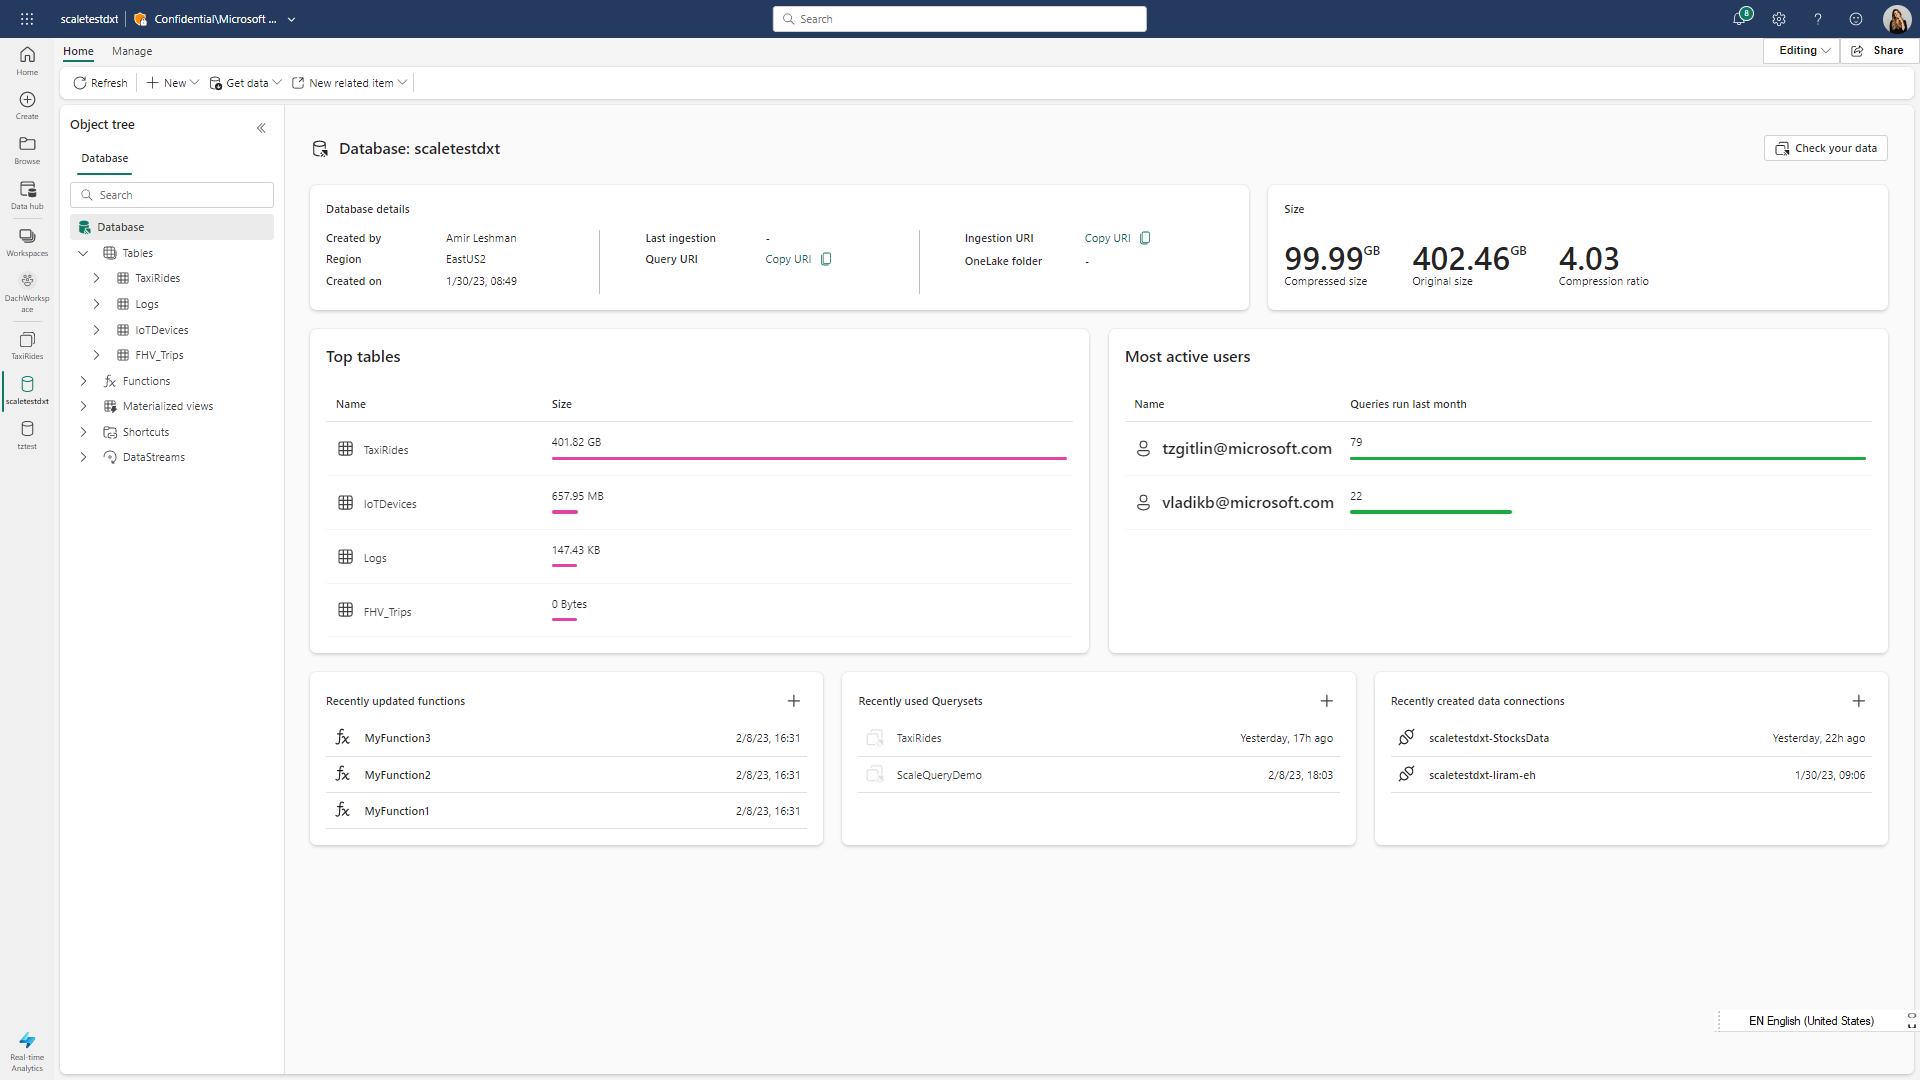Viewport: 1920px width, 1080px height.
Task: Open the tztest database from the sidebar
Action: pos(26,432)
